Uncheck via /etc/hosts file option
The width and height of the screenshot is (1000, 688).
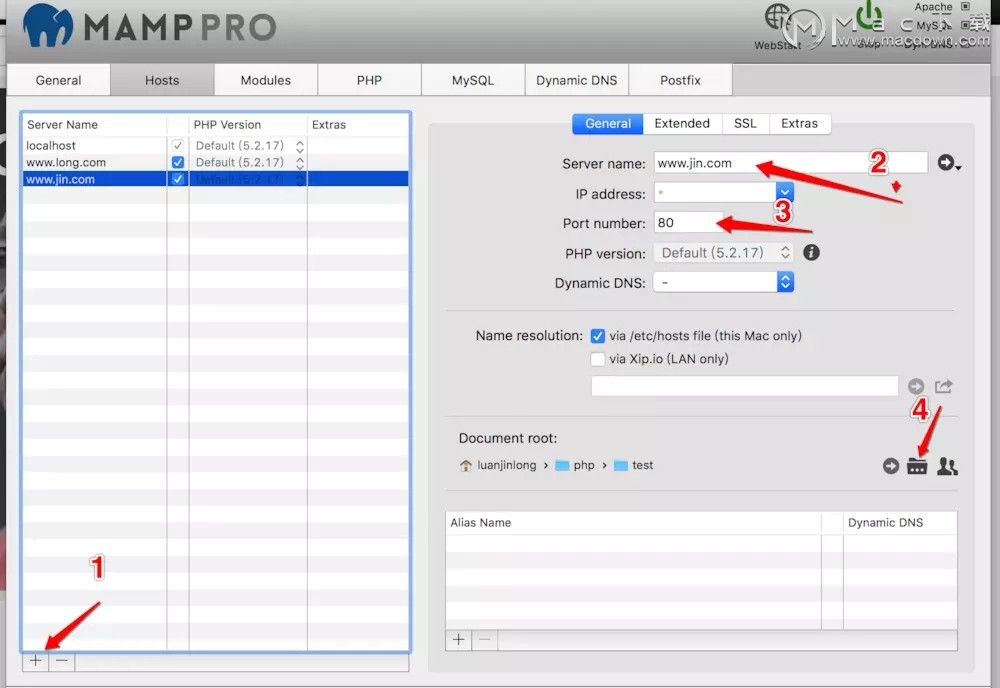(x=598, y=336)
